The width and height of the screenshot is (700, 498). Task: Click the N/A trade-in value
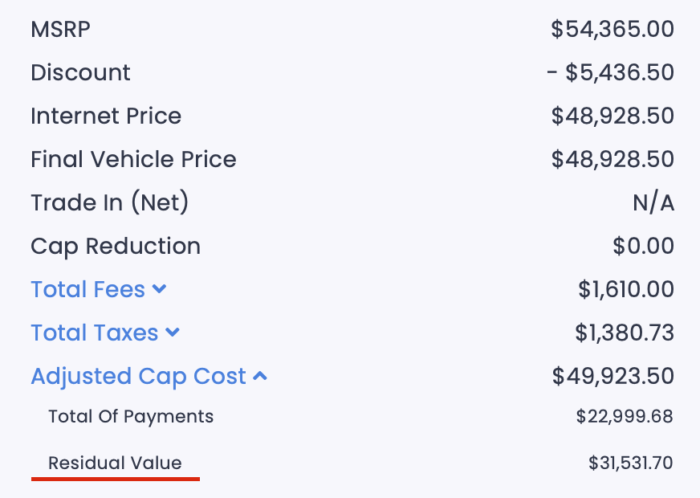point(653,203)
